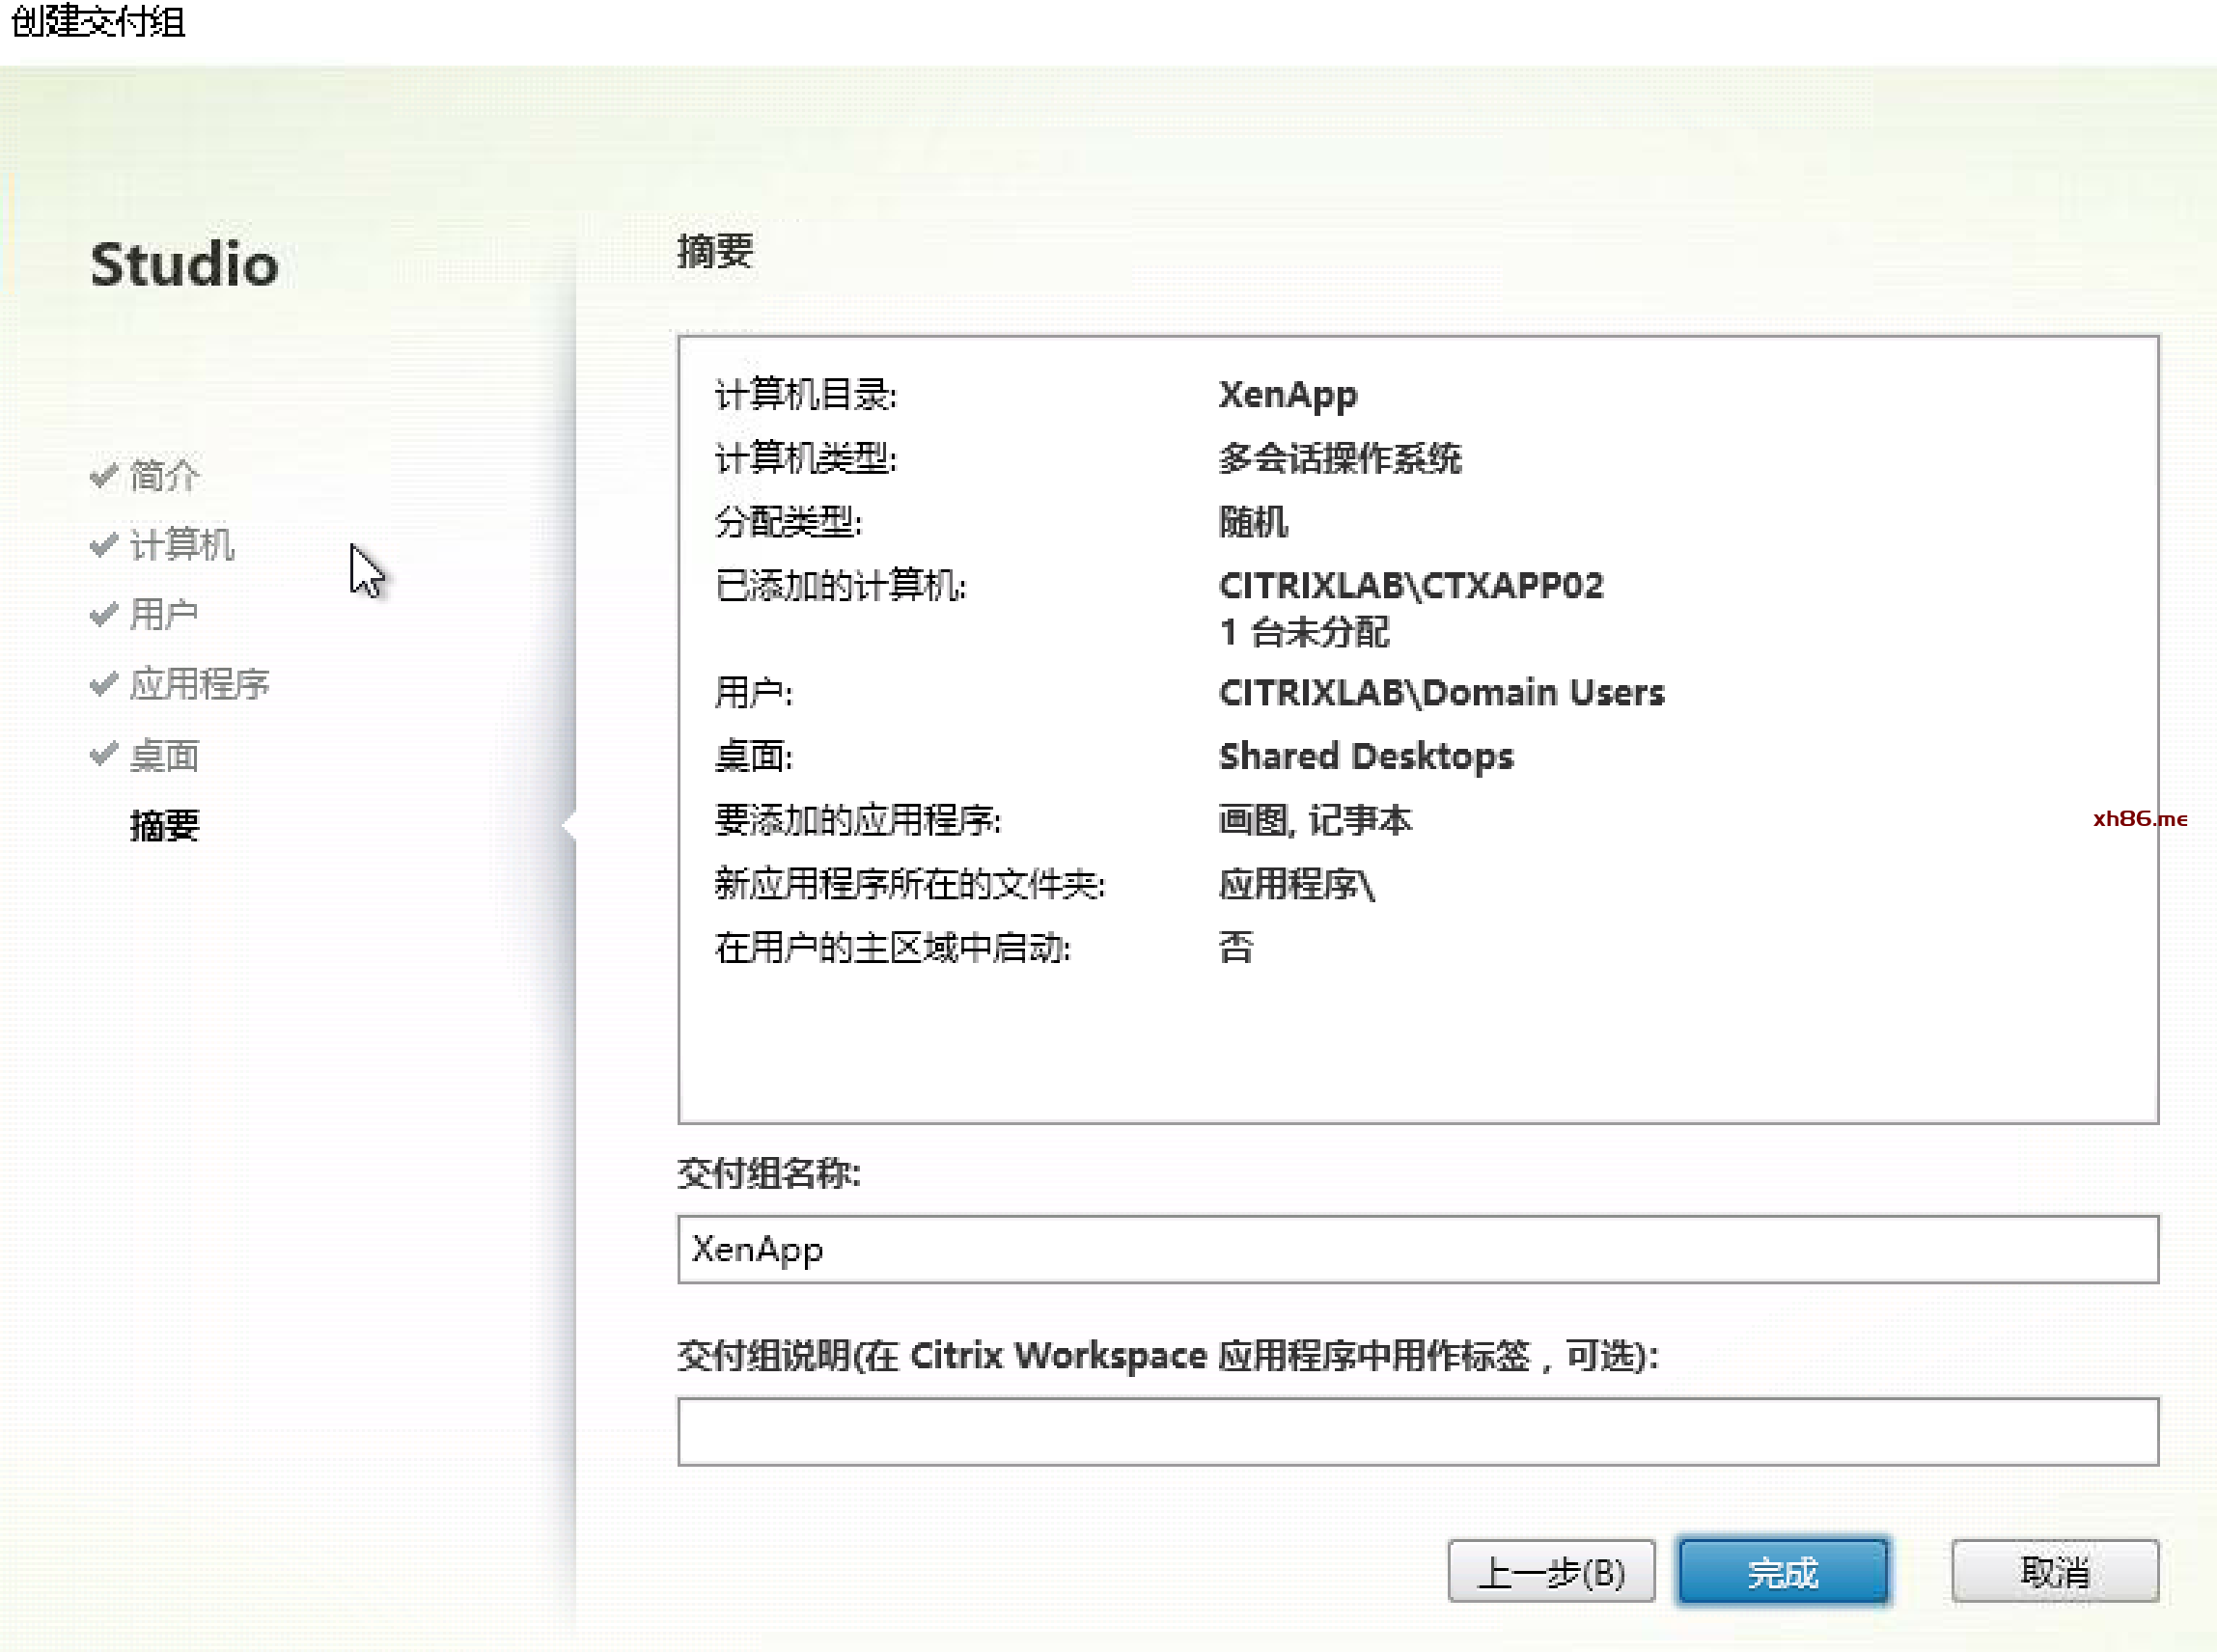Click the checkmark icon beside 简介
The image size is (2217, 1652).
click(103, 475)
